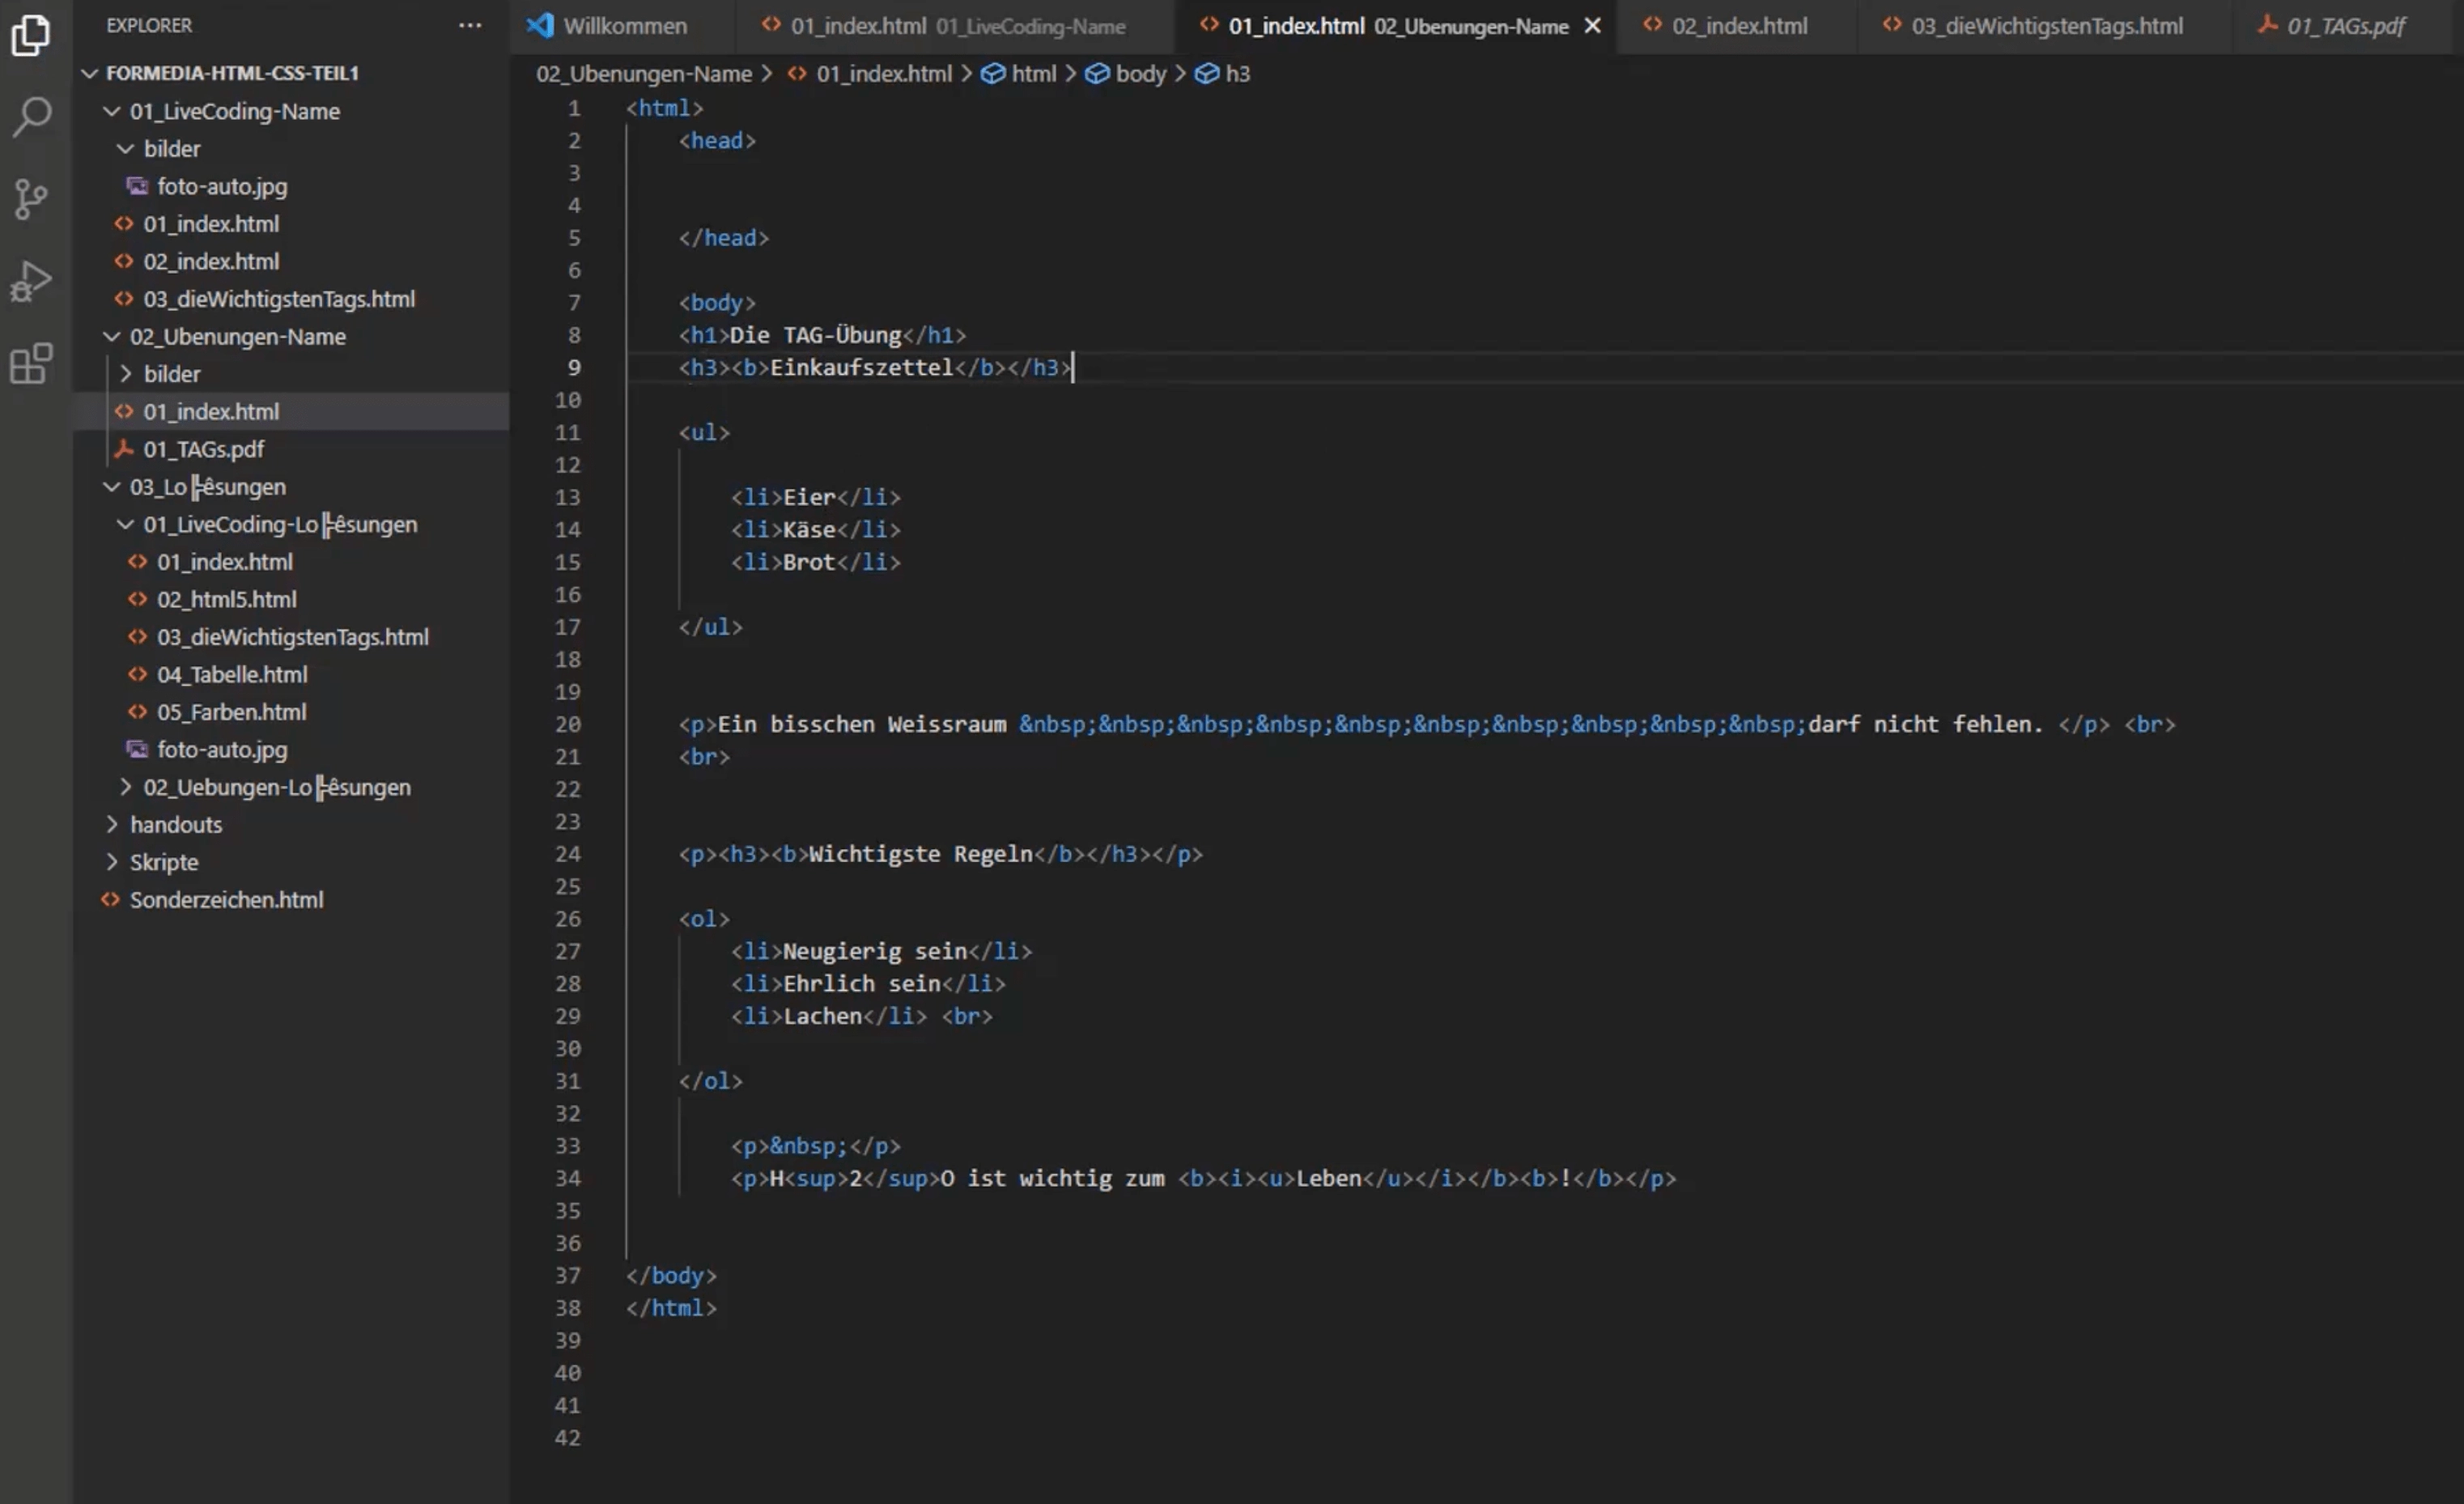Open the 01_TAGs.pdf file
Viewport: 2464px width, 1504px height.
pyautogui.click(x=203, y=449)
